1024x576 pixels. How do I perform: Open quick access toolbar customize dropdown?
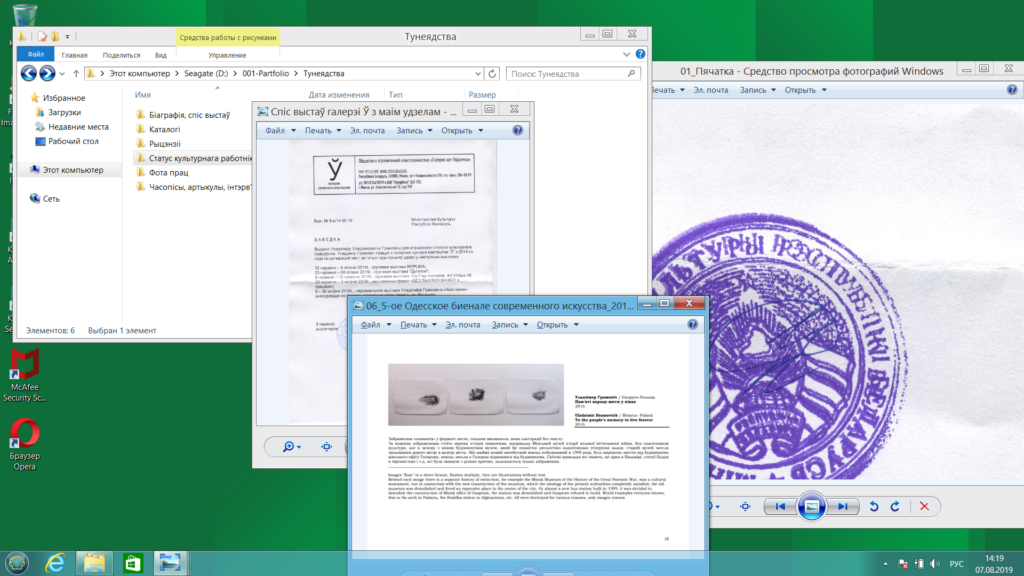tap(67, 37)
